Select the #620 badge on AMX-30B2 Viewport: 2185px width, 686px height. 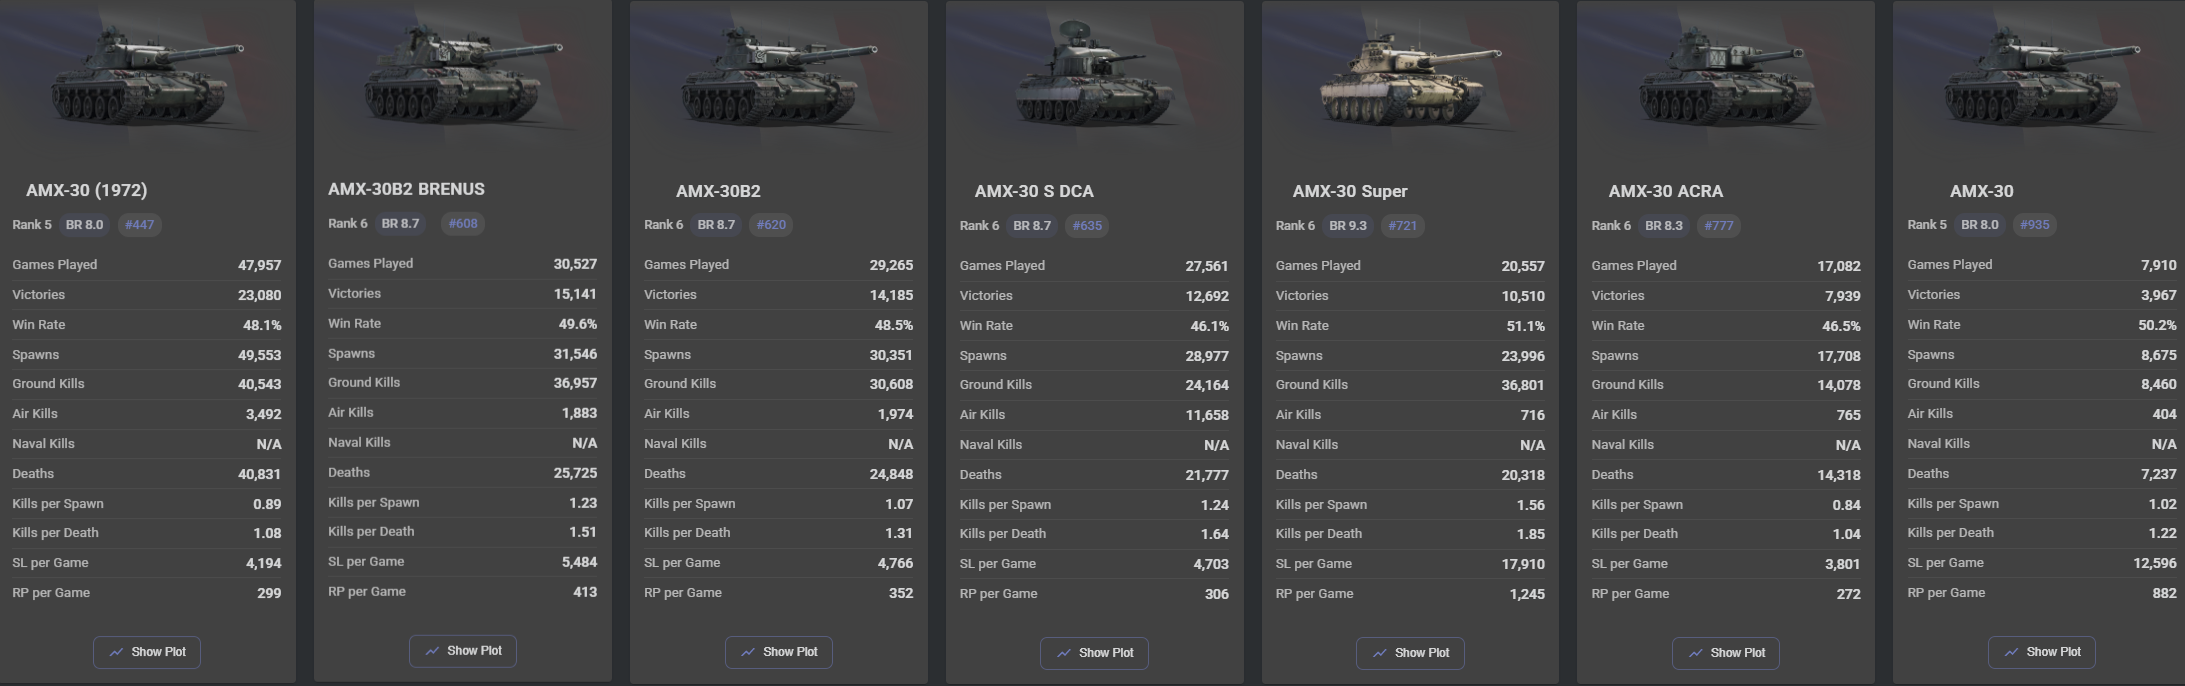coord(771,225)
